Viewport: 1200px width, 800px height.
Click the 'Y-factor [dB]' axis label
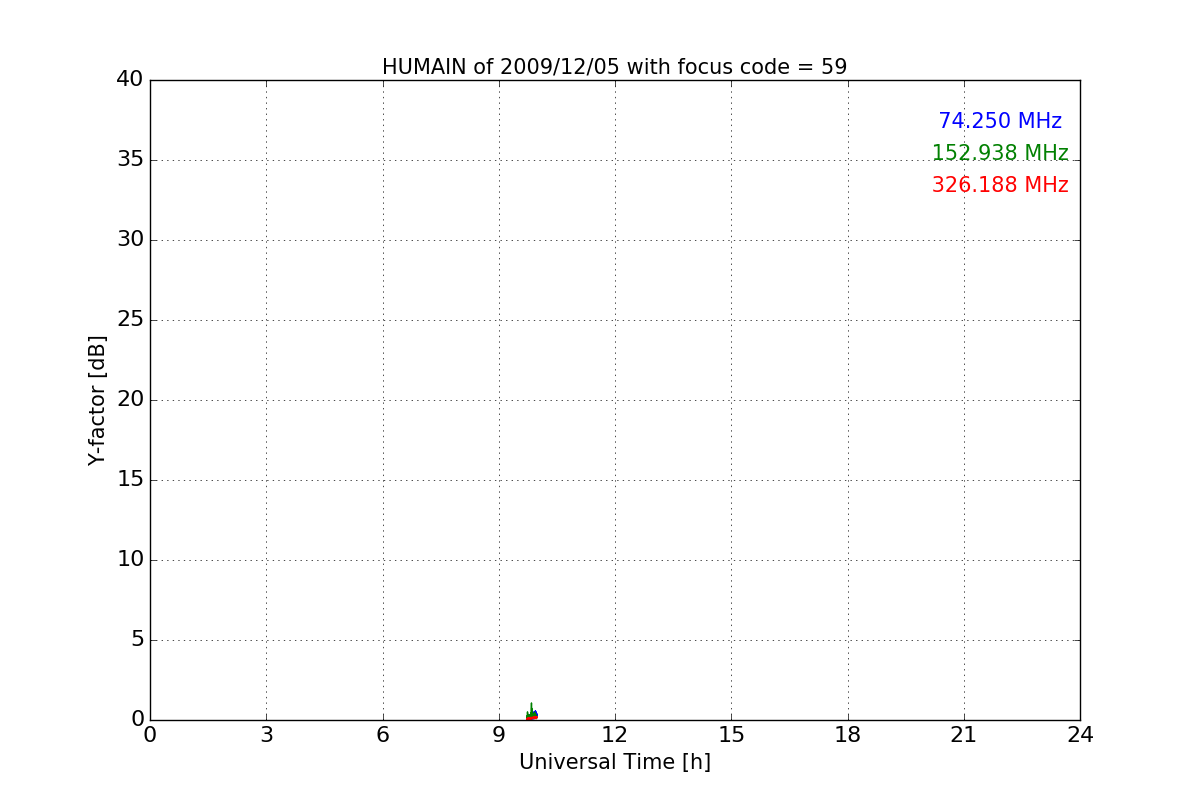tap(97, 400)
